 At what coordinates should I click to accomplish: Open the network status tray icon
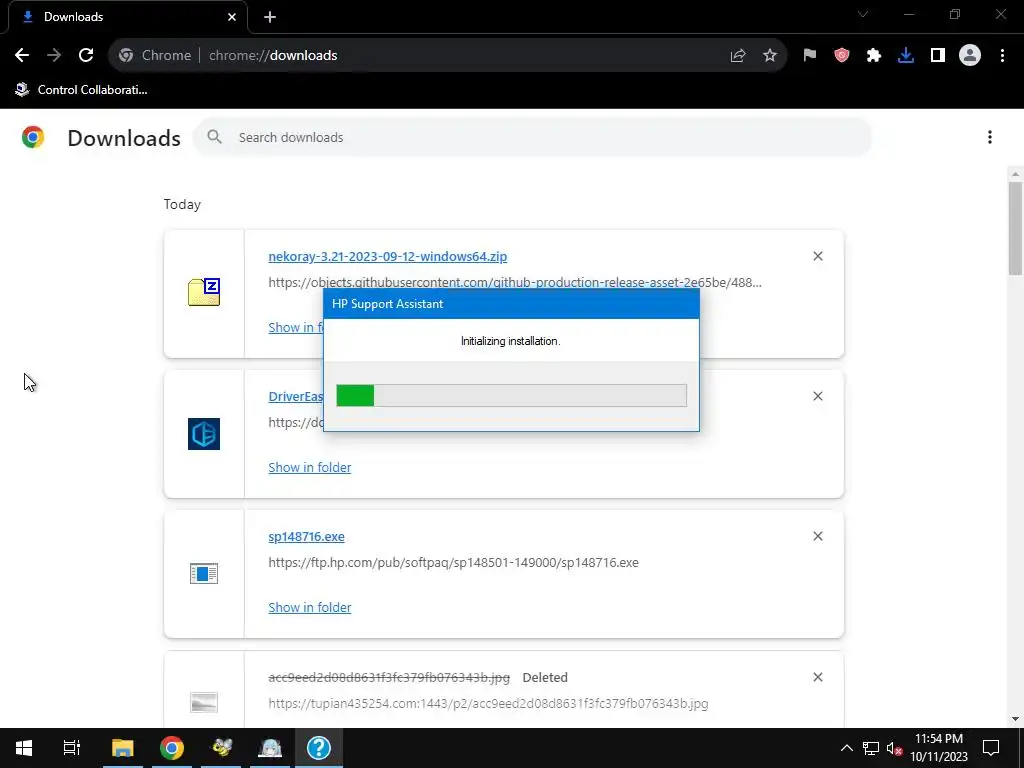[x=871, y=748]
